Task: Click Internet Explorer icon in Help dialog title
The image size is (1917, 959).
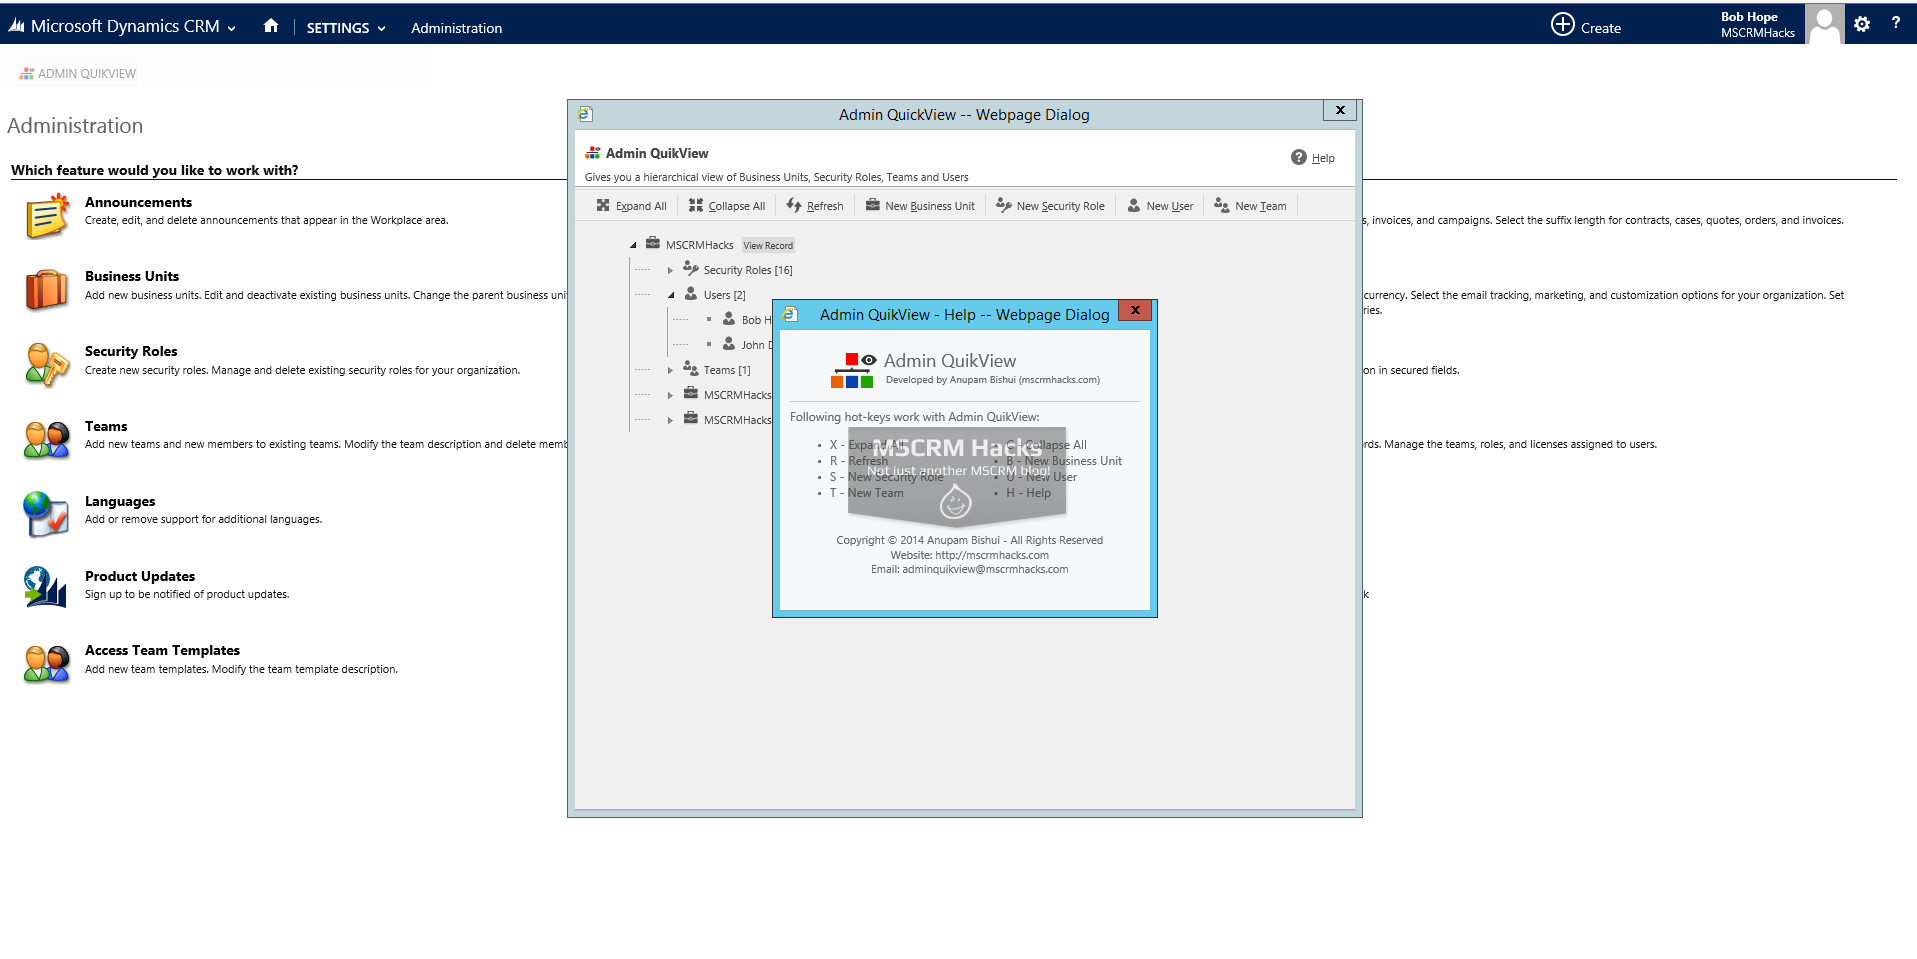Action: [x=790, y=314]
